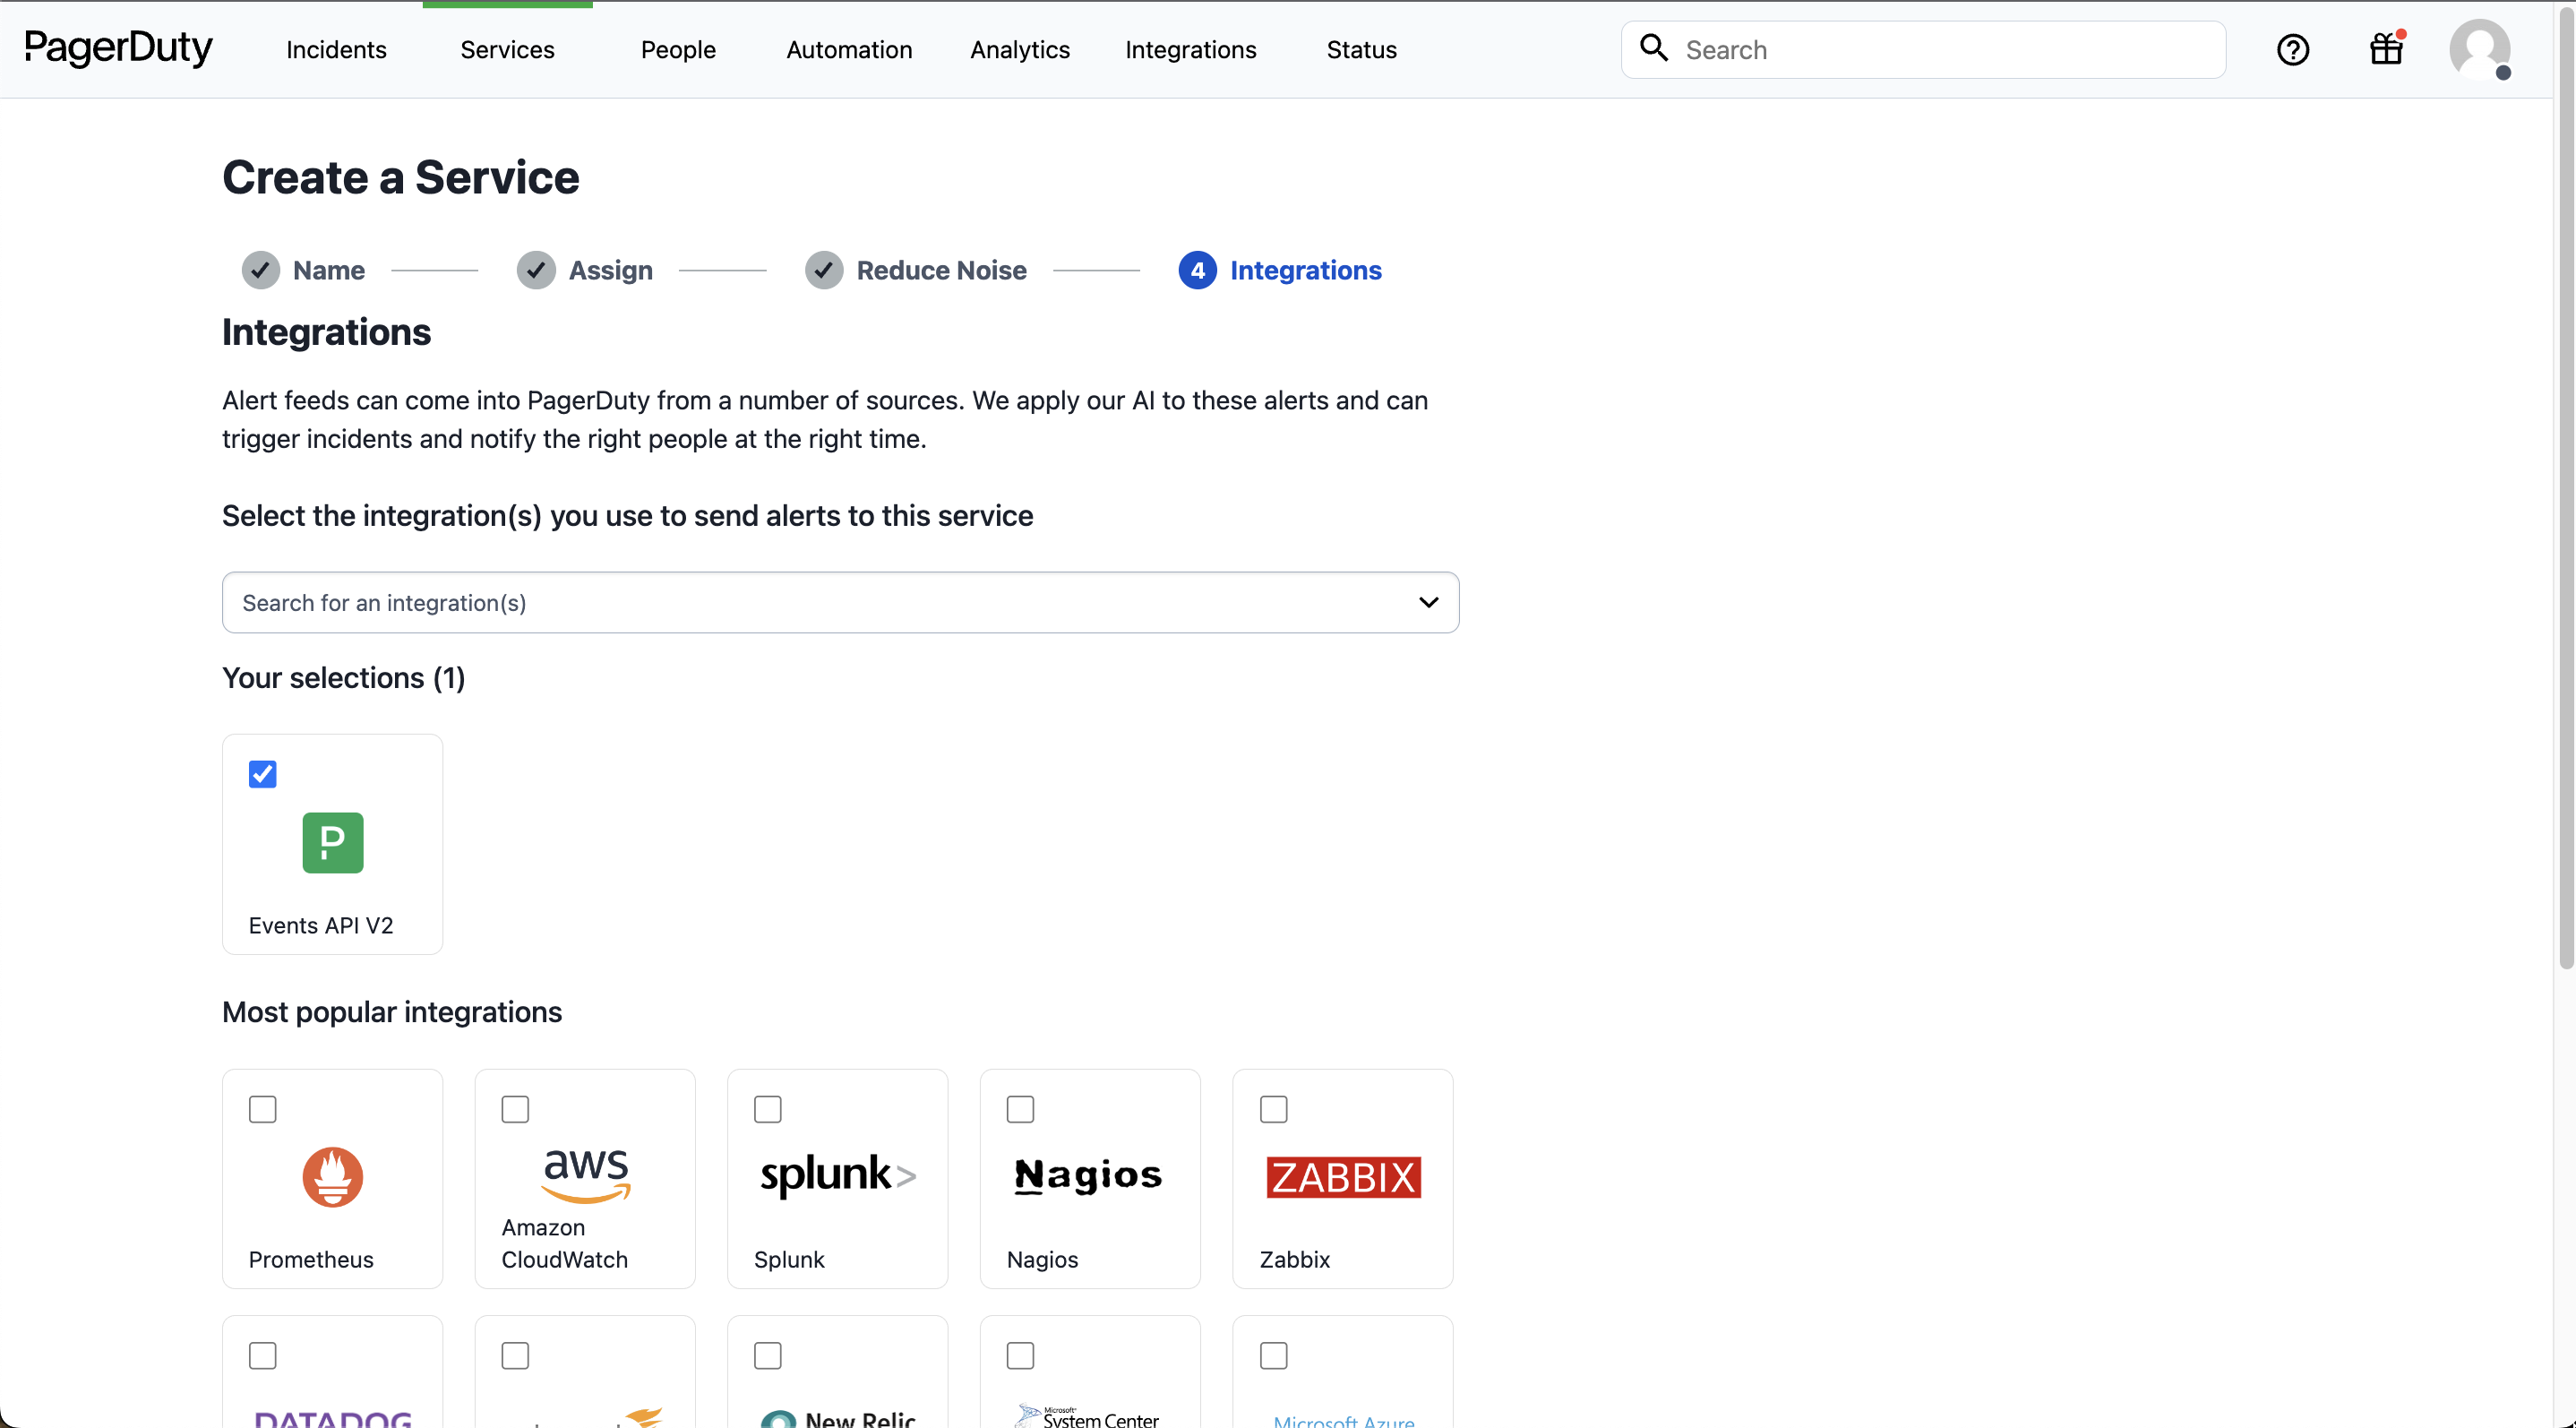Image resolution: width=2576 pixels, height=1428 pixels.
Task: Click the help question mark icon
Action: point(2292,50)
